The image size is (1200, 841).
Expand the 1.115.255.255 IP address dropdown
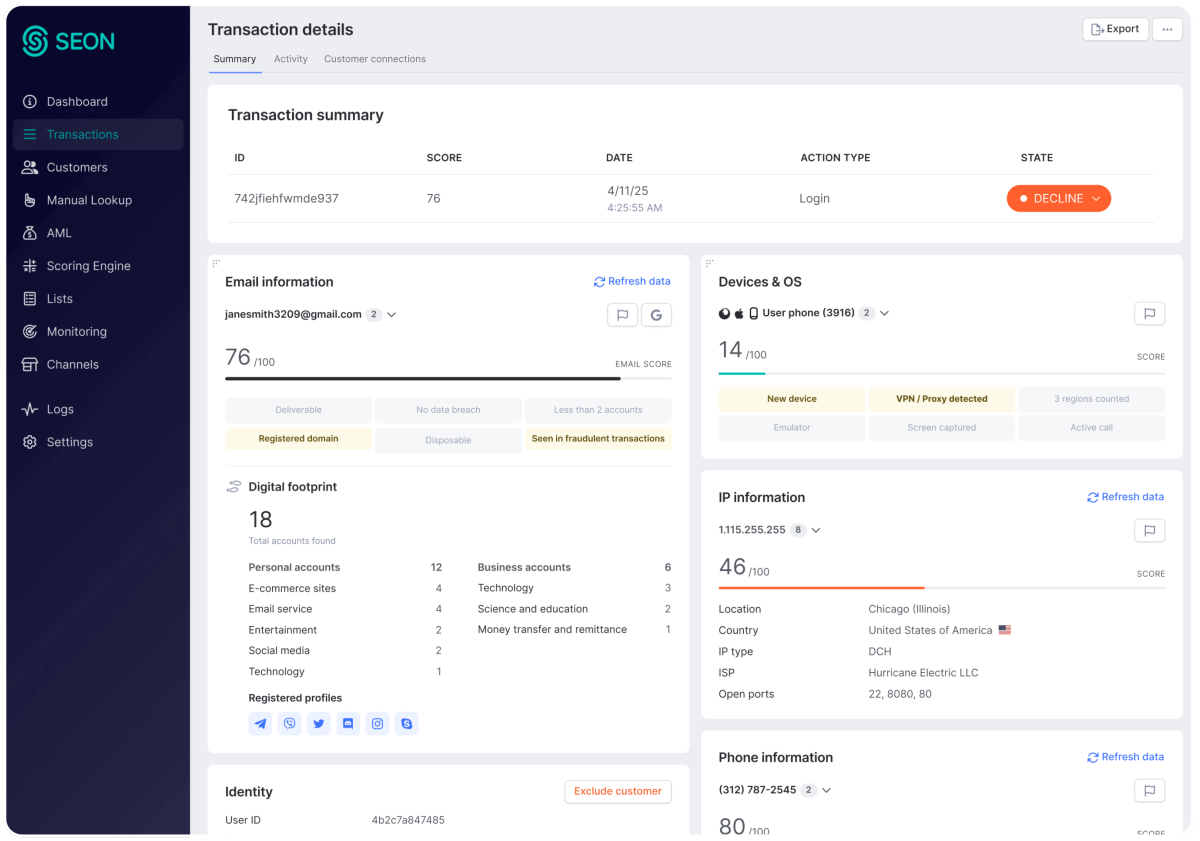tap(816, 530)
